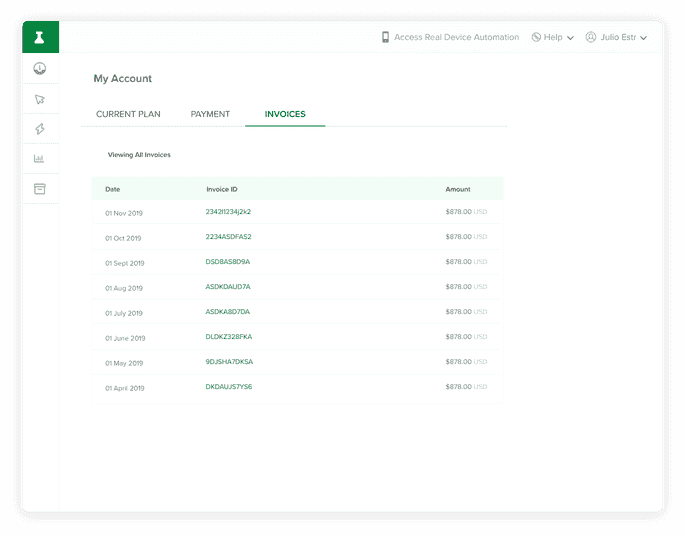Open invoice DLDKZ328FKA
The height and width of the screenshot is (536, 685).
point(229,337)
